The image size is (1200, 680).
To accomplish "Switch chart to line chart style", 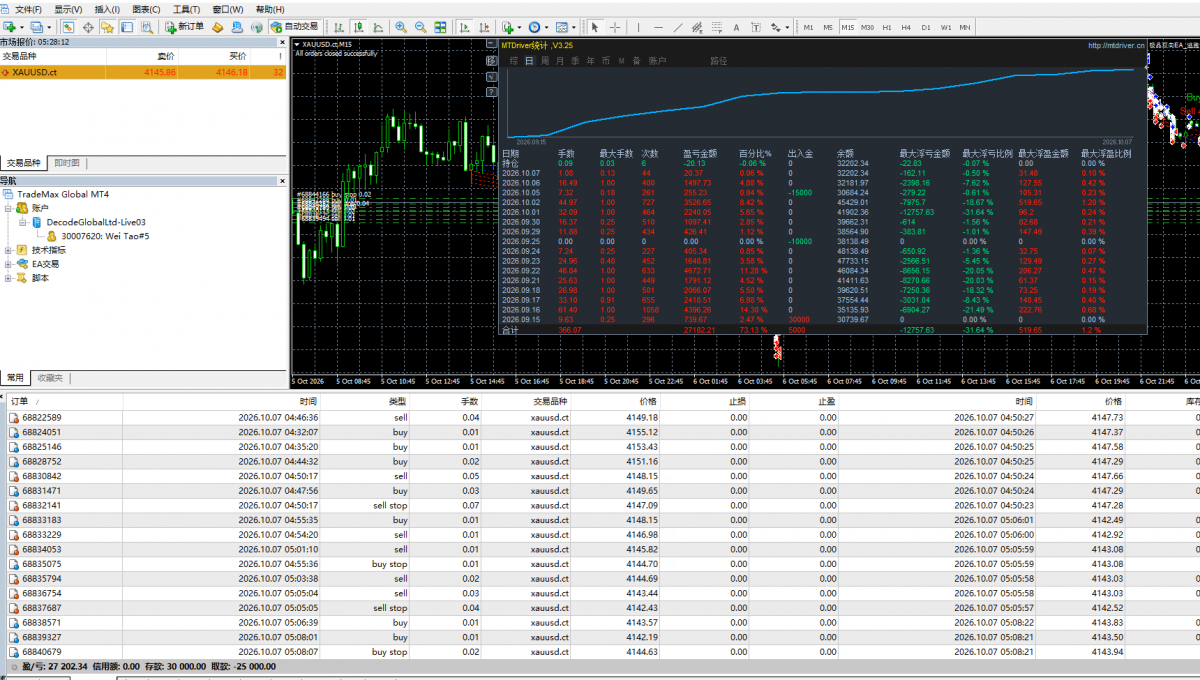I will tap(377, 27).
